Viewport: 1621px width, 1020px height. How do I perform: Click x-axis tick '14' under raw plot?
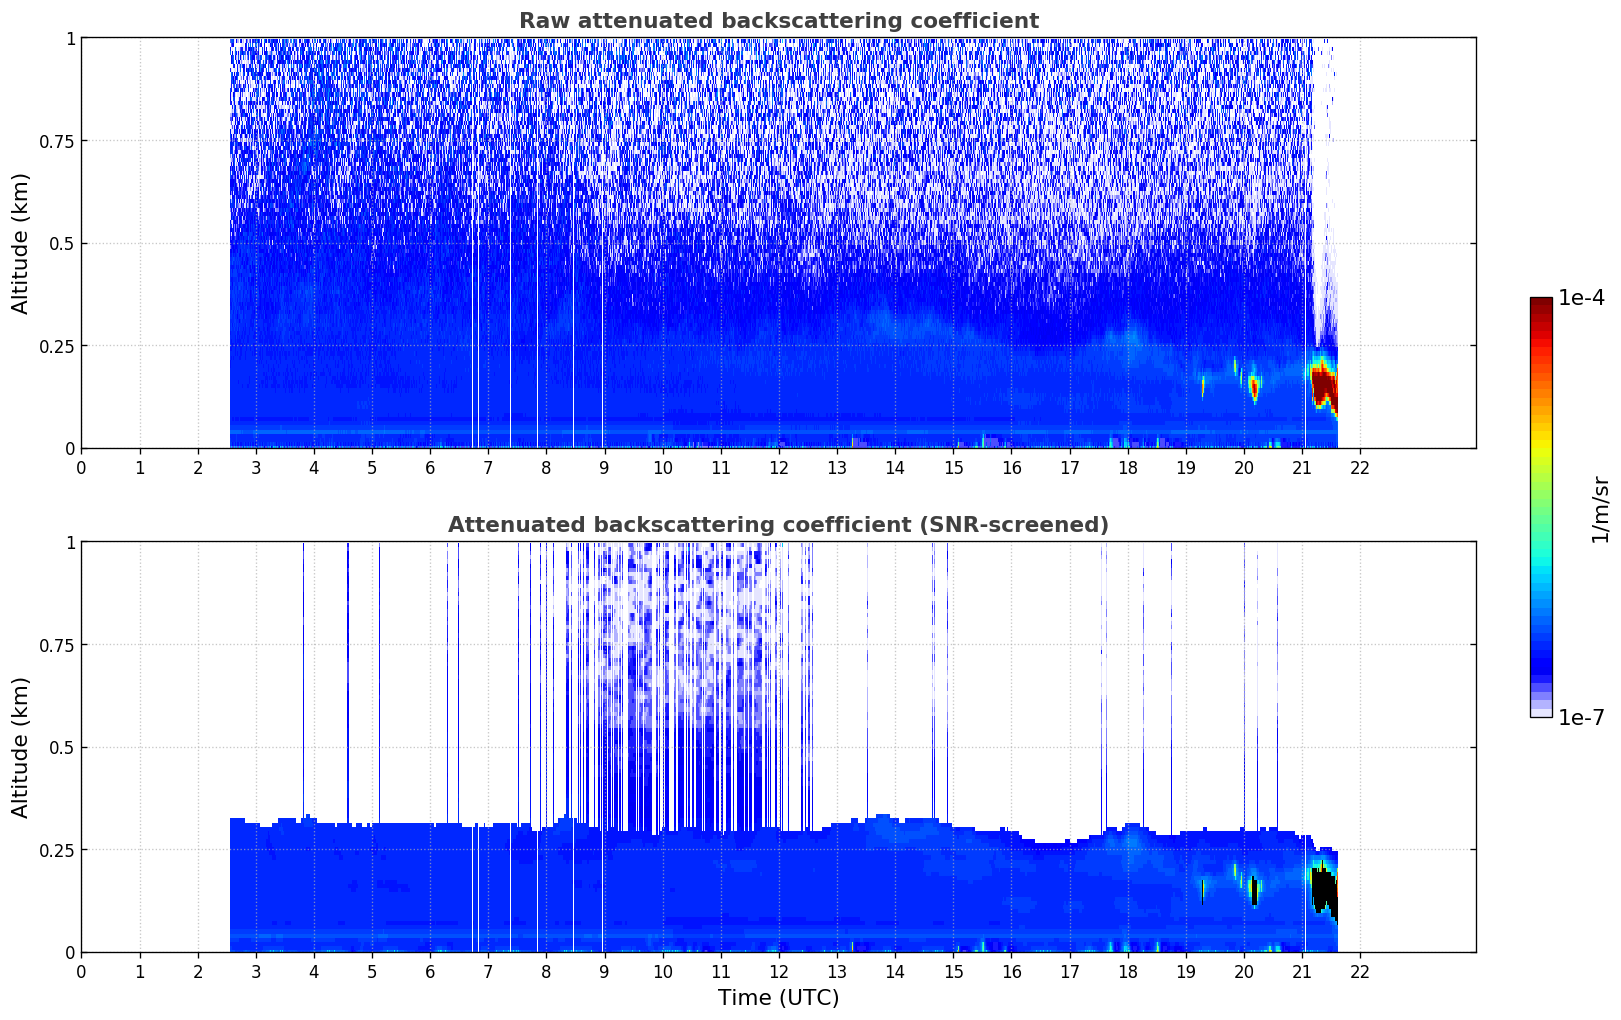[895, 467]
